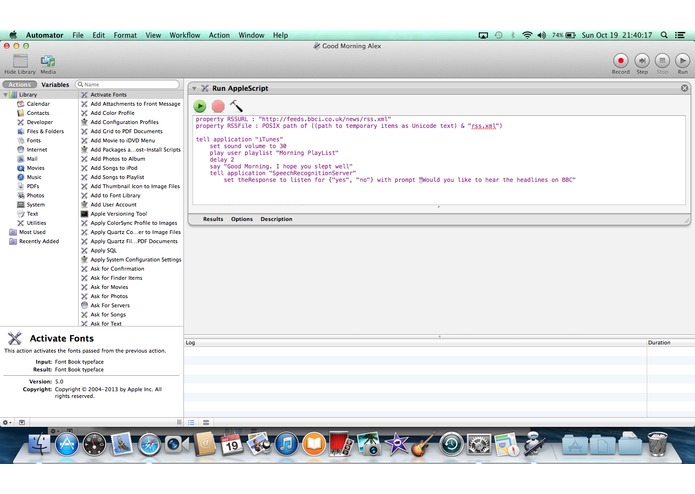Open the Workflow menu
The image size is (695, 494).
[185, 35]
